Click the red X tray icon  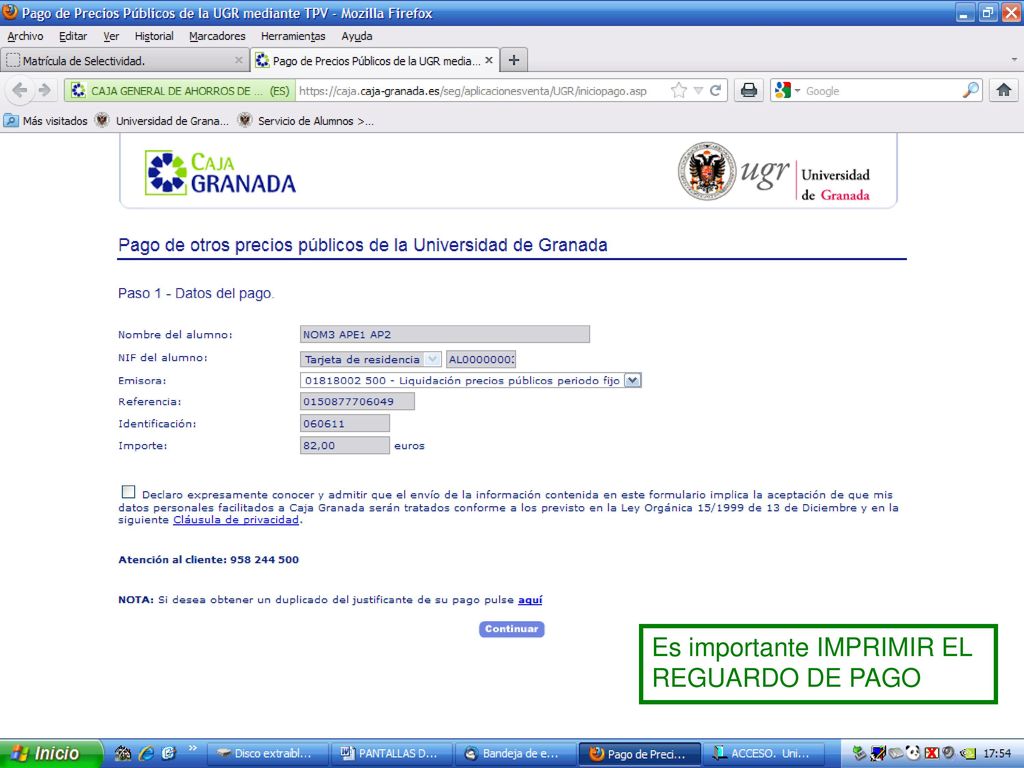(931, 753)
